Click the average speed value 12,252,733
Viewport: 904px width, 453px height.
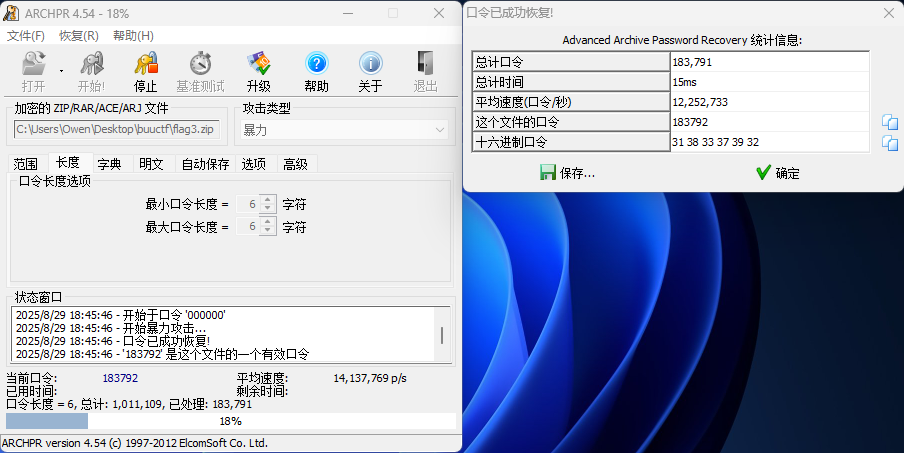coord(770,103)
